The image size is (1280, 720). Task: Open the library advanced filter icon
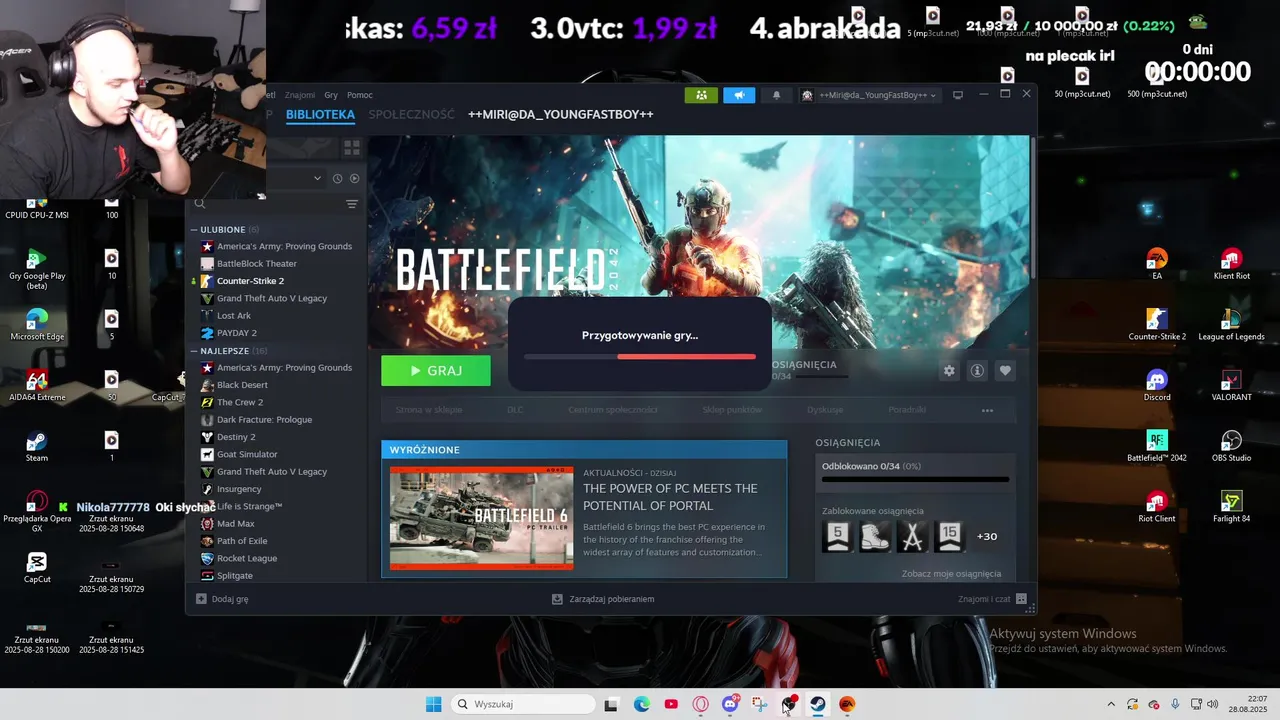pyautogui.click(x=352, y=204)
